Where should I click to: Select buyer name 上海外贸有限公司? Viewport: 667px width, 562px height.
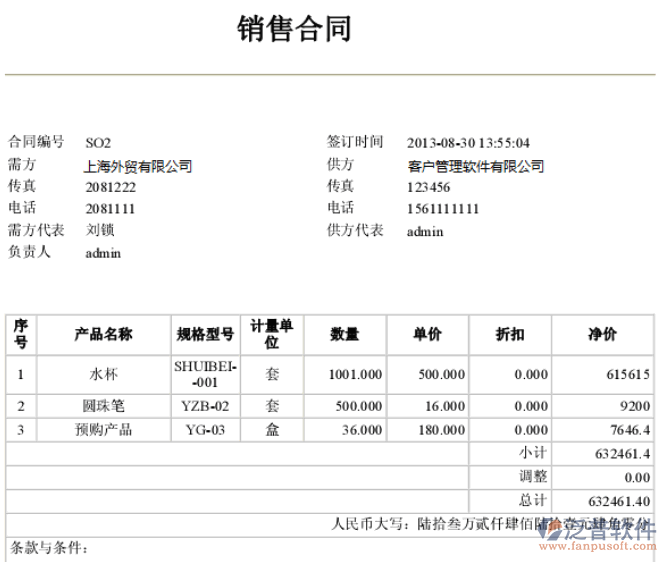138,166
